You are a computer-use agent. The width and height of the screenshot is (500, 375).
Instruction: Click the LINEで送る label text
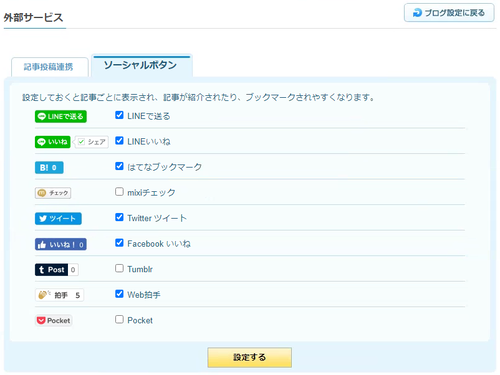click(x=149, y=116)
